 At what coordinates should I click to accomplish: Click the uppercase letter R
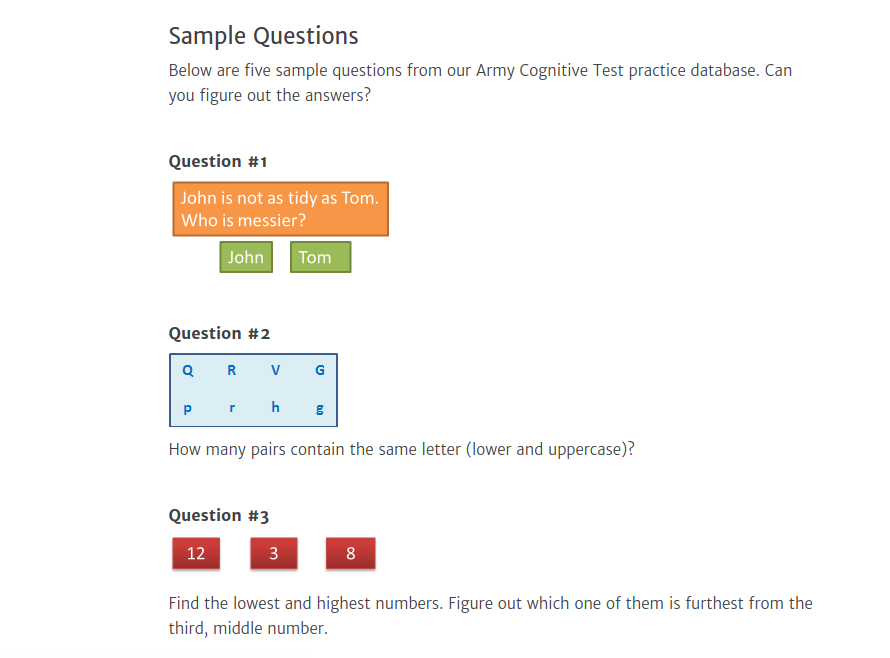coord(232,370)
